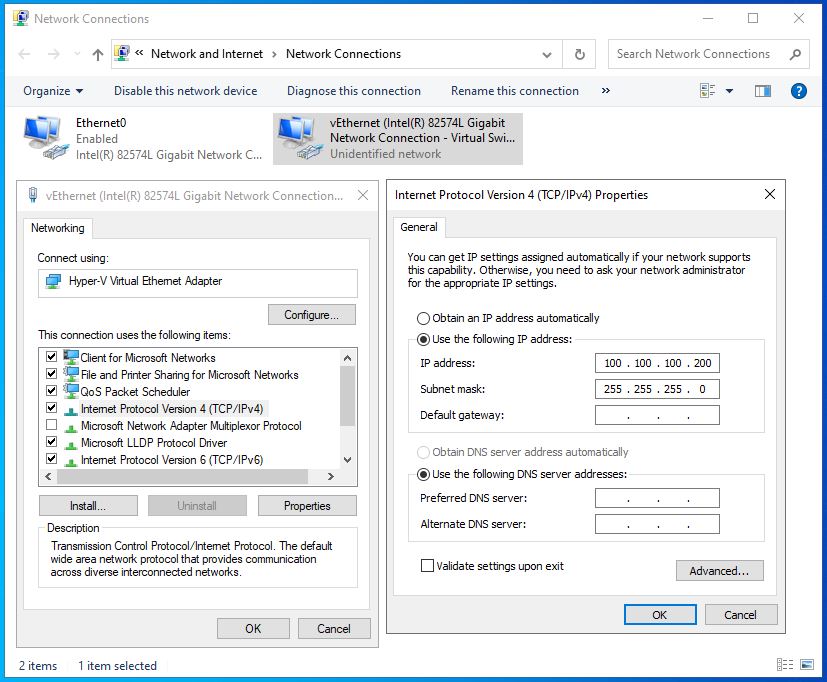Click the IP address field
The width and height of the screenshot is (827, 682).
(657, 363)
